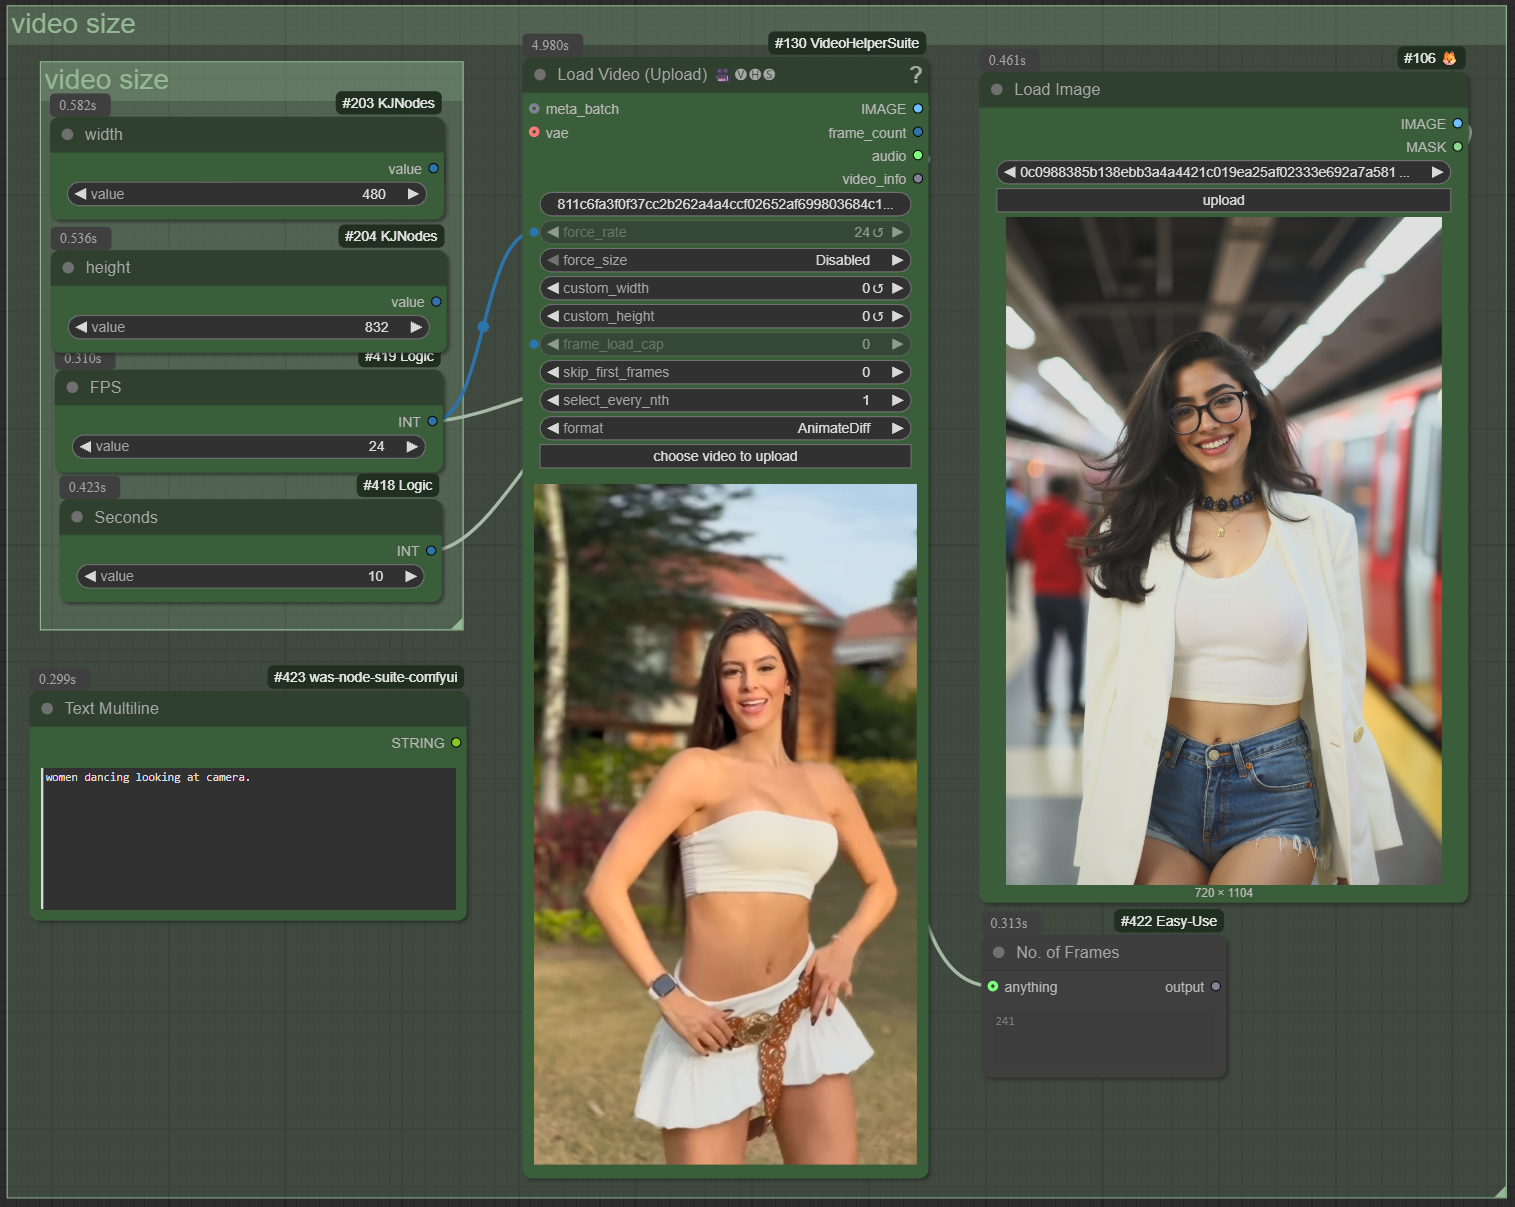
Task: Open the Load Video node help icon
Action: 915,75
